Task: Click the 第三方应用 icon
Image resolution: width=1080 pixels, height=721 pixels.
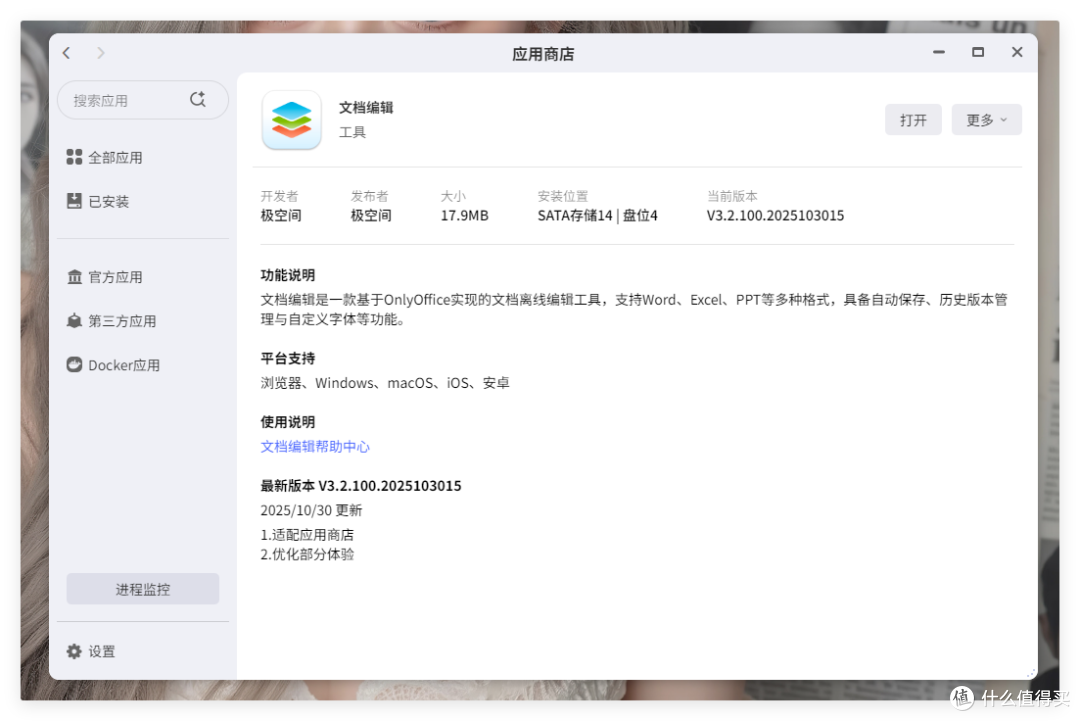Action: [74, 321]
